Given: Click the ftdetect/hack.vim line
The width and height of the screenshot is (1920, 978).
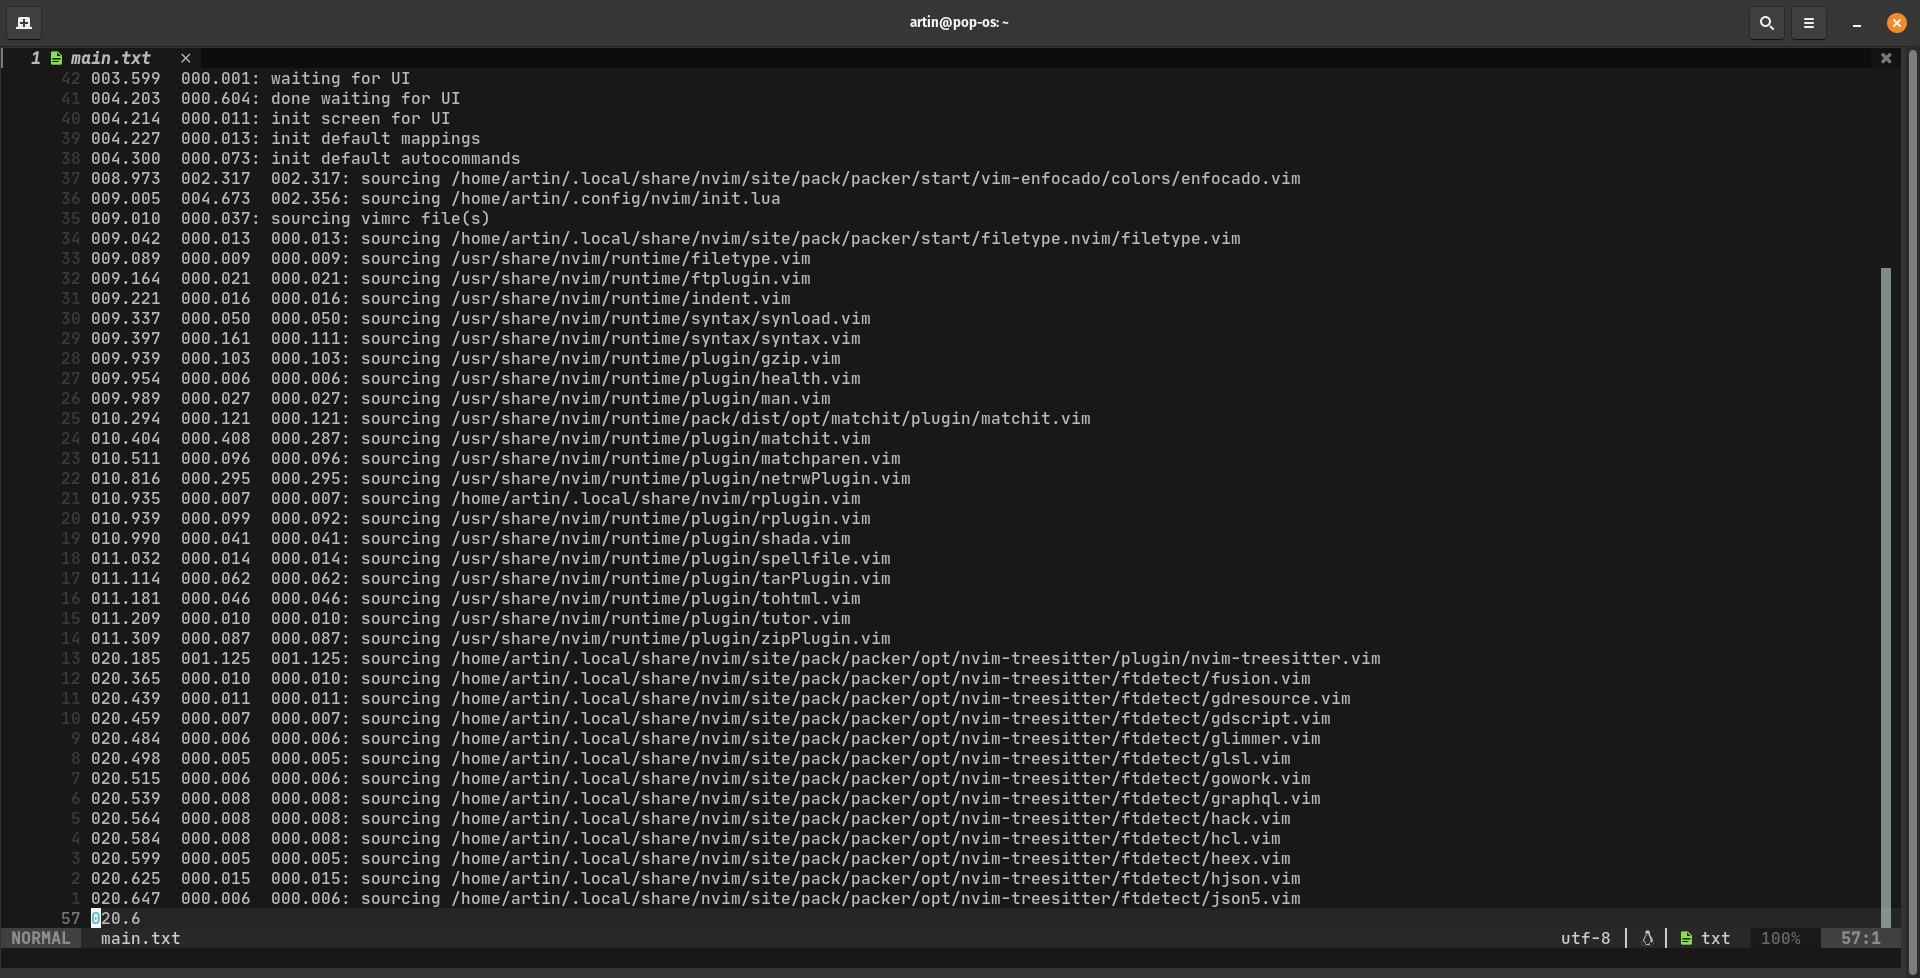Looking at the screenshot, I should [690, 818].
